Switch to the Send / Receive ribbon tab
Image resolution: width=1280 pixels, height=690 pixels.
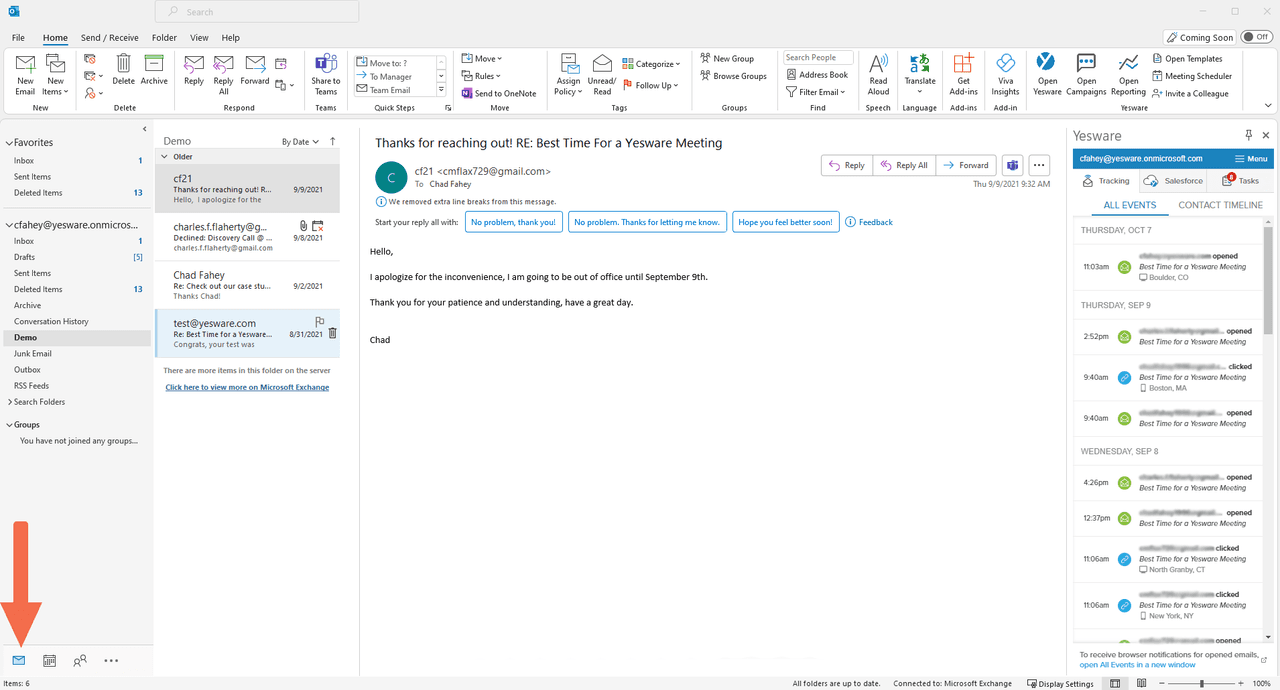(110, 38)
